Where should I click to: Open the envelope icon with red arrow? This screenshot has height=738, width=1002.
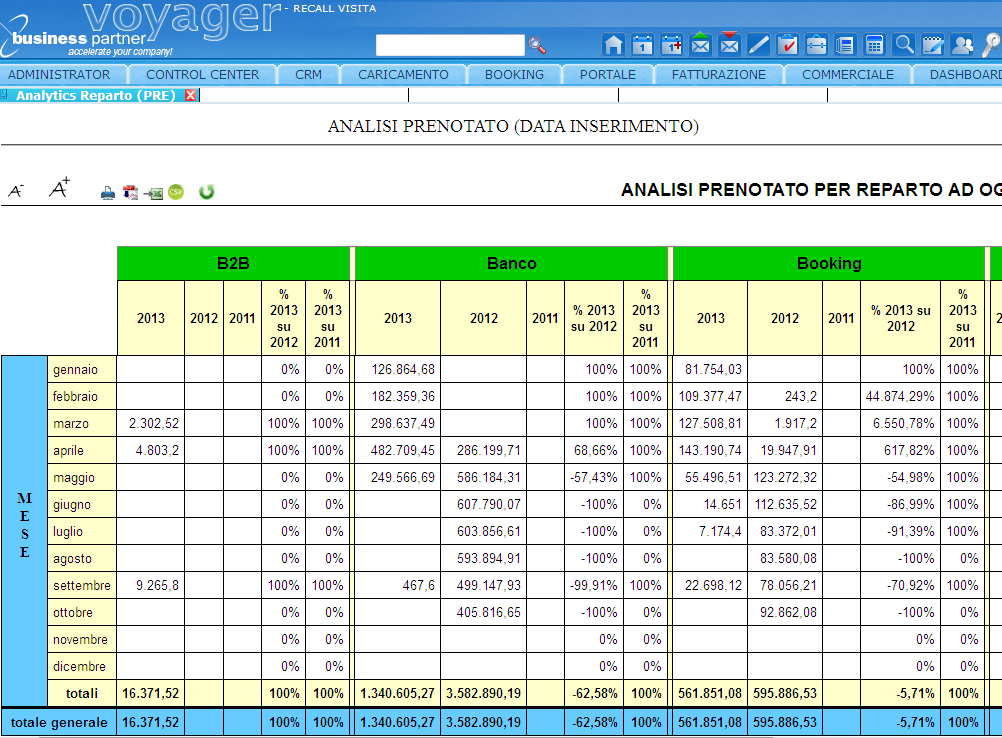(x=729, y=44)
